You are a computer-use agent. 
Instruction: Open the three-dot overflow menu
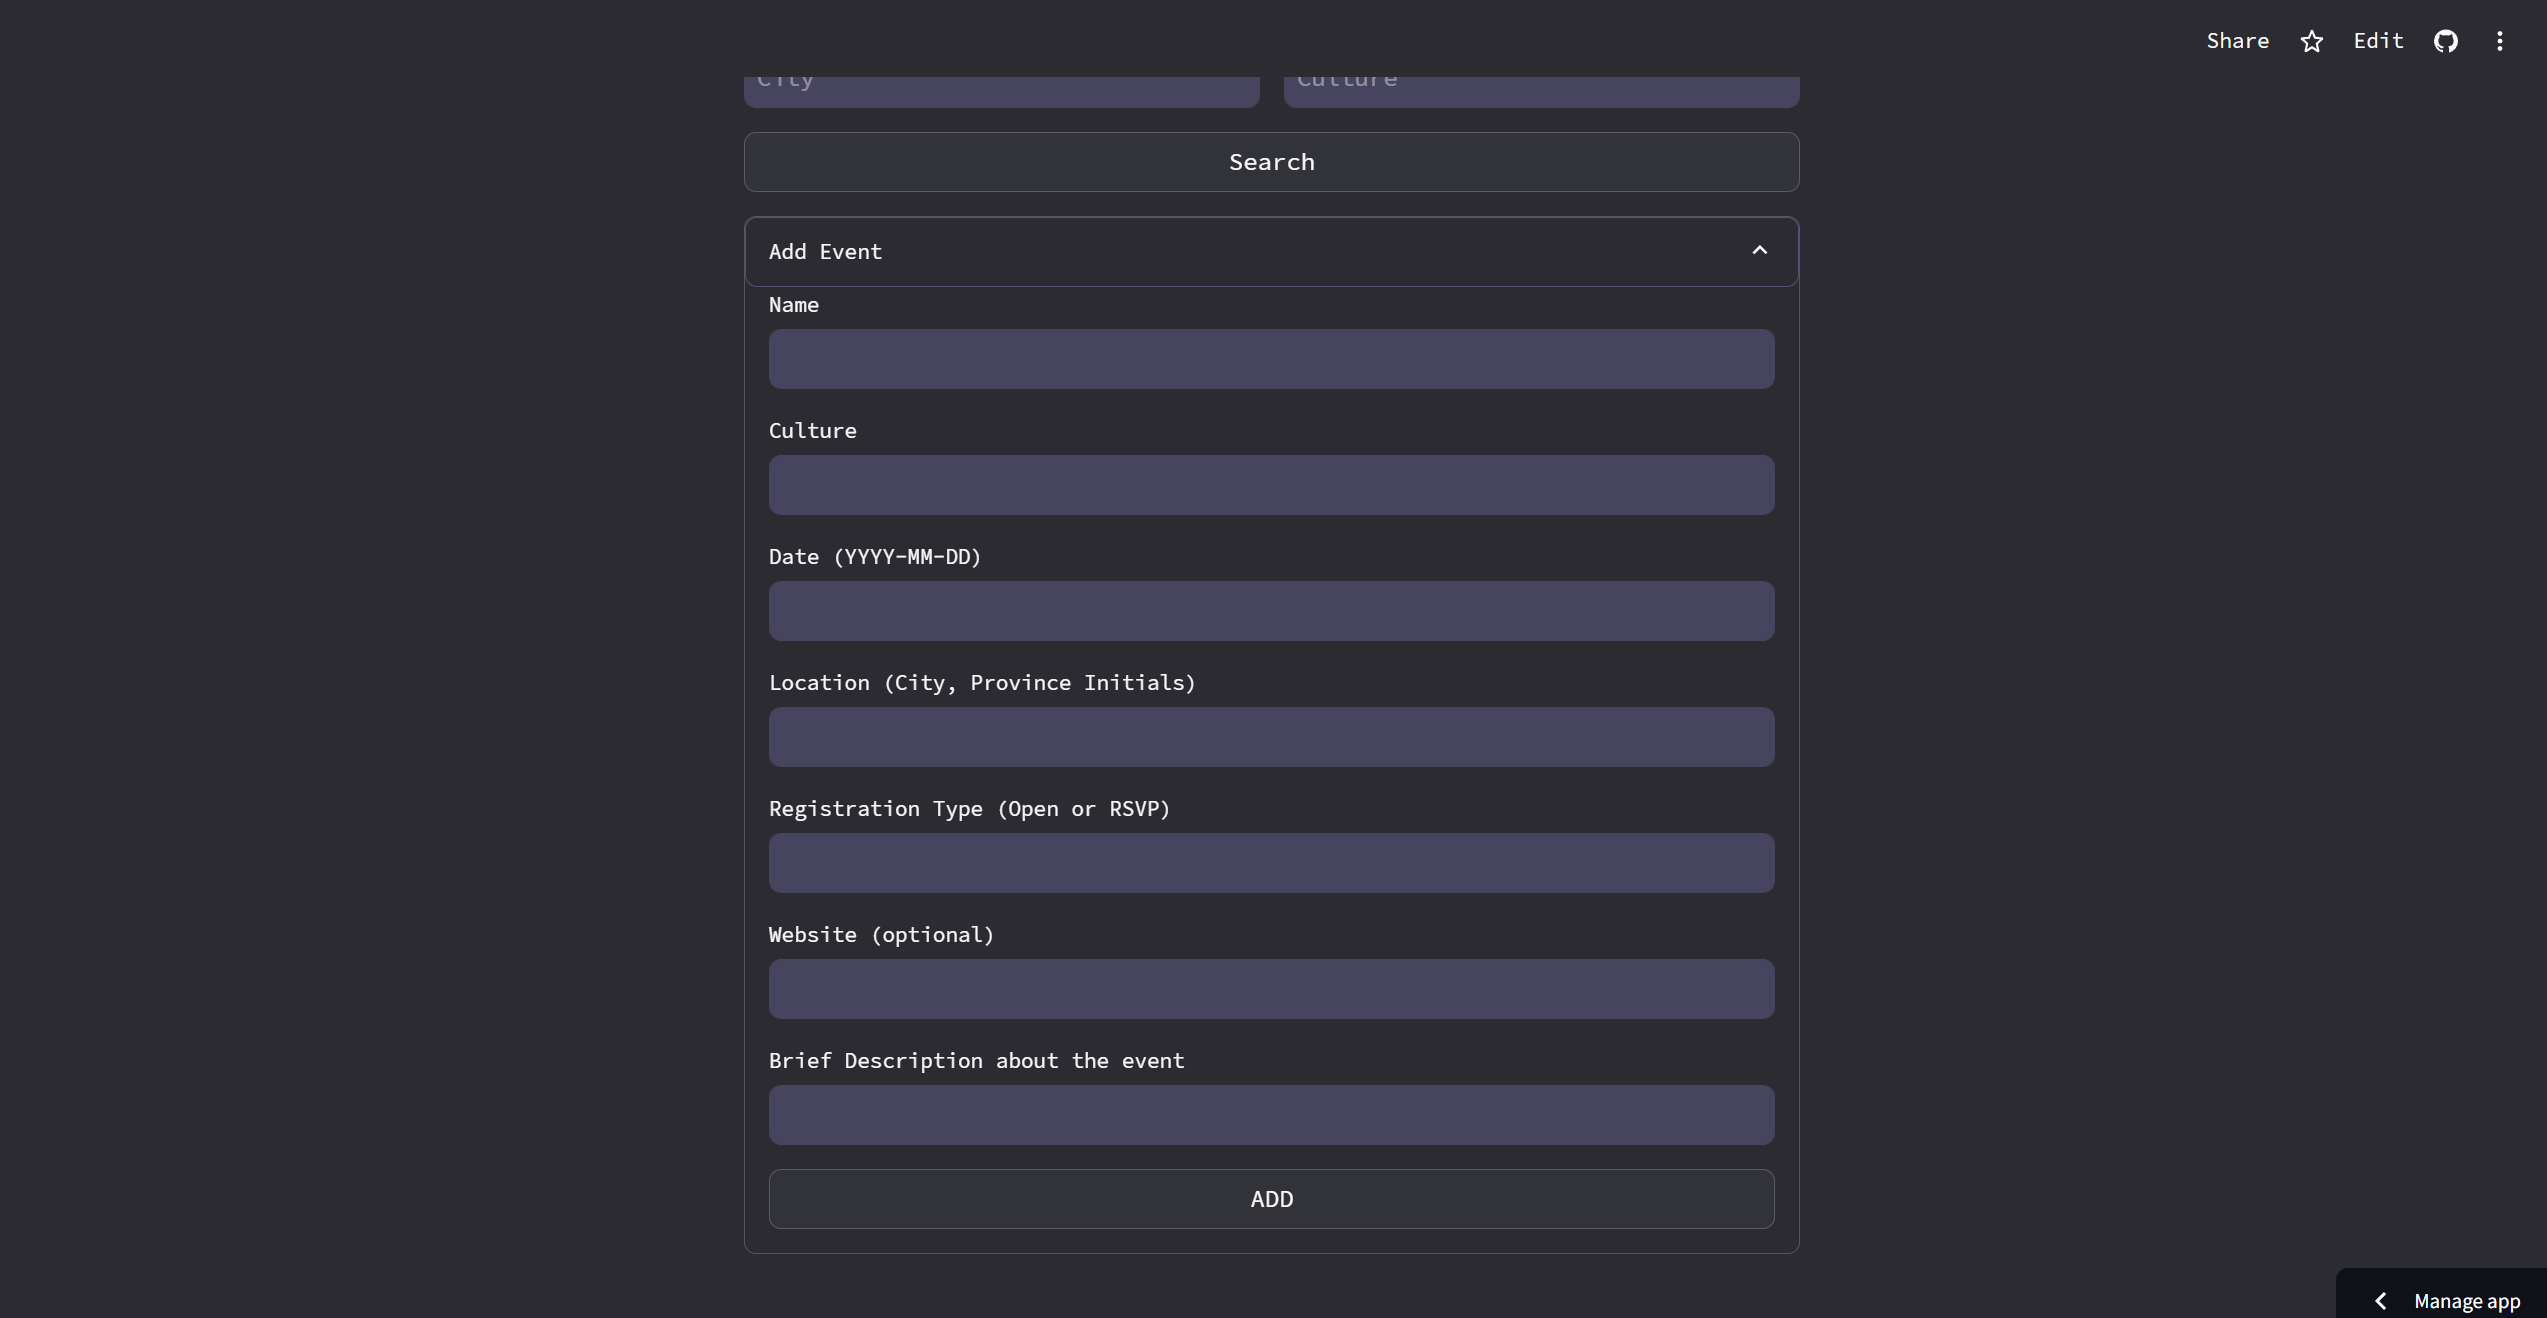click(2499, 41)
